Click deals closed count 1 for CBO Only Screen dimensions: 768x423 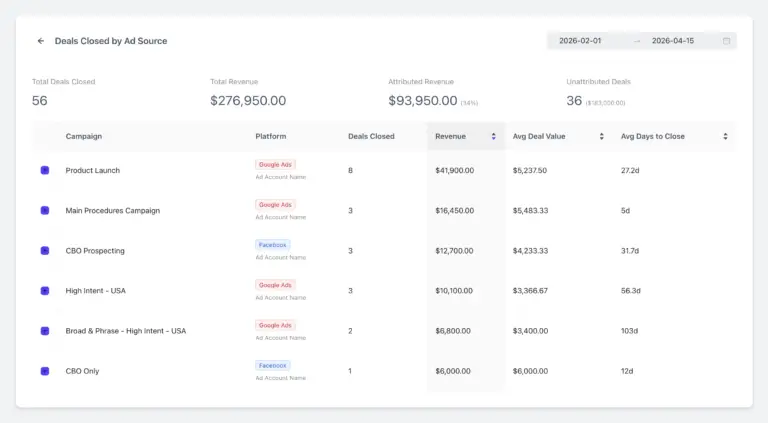pos(350,371)
